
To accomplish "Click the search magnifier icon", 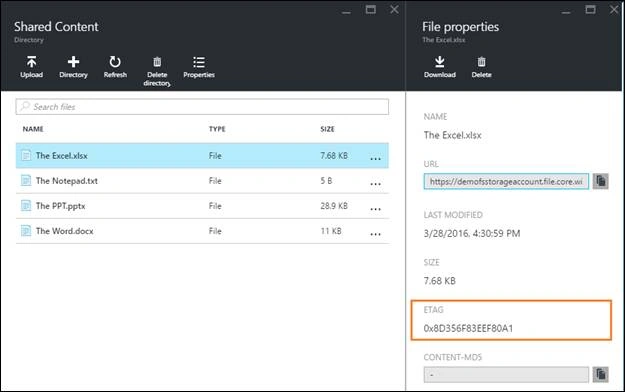I will tap(25, 106).
